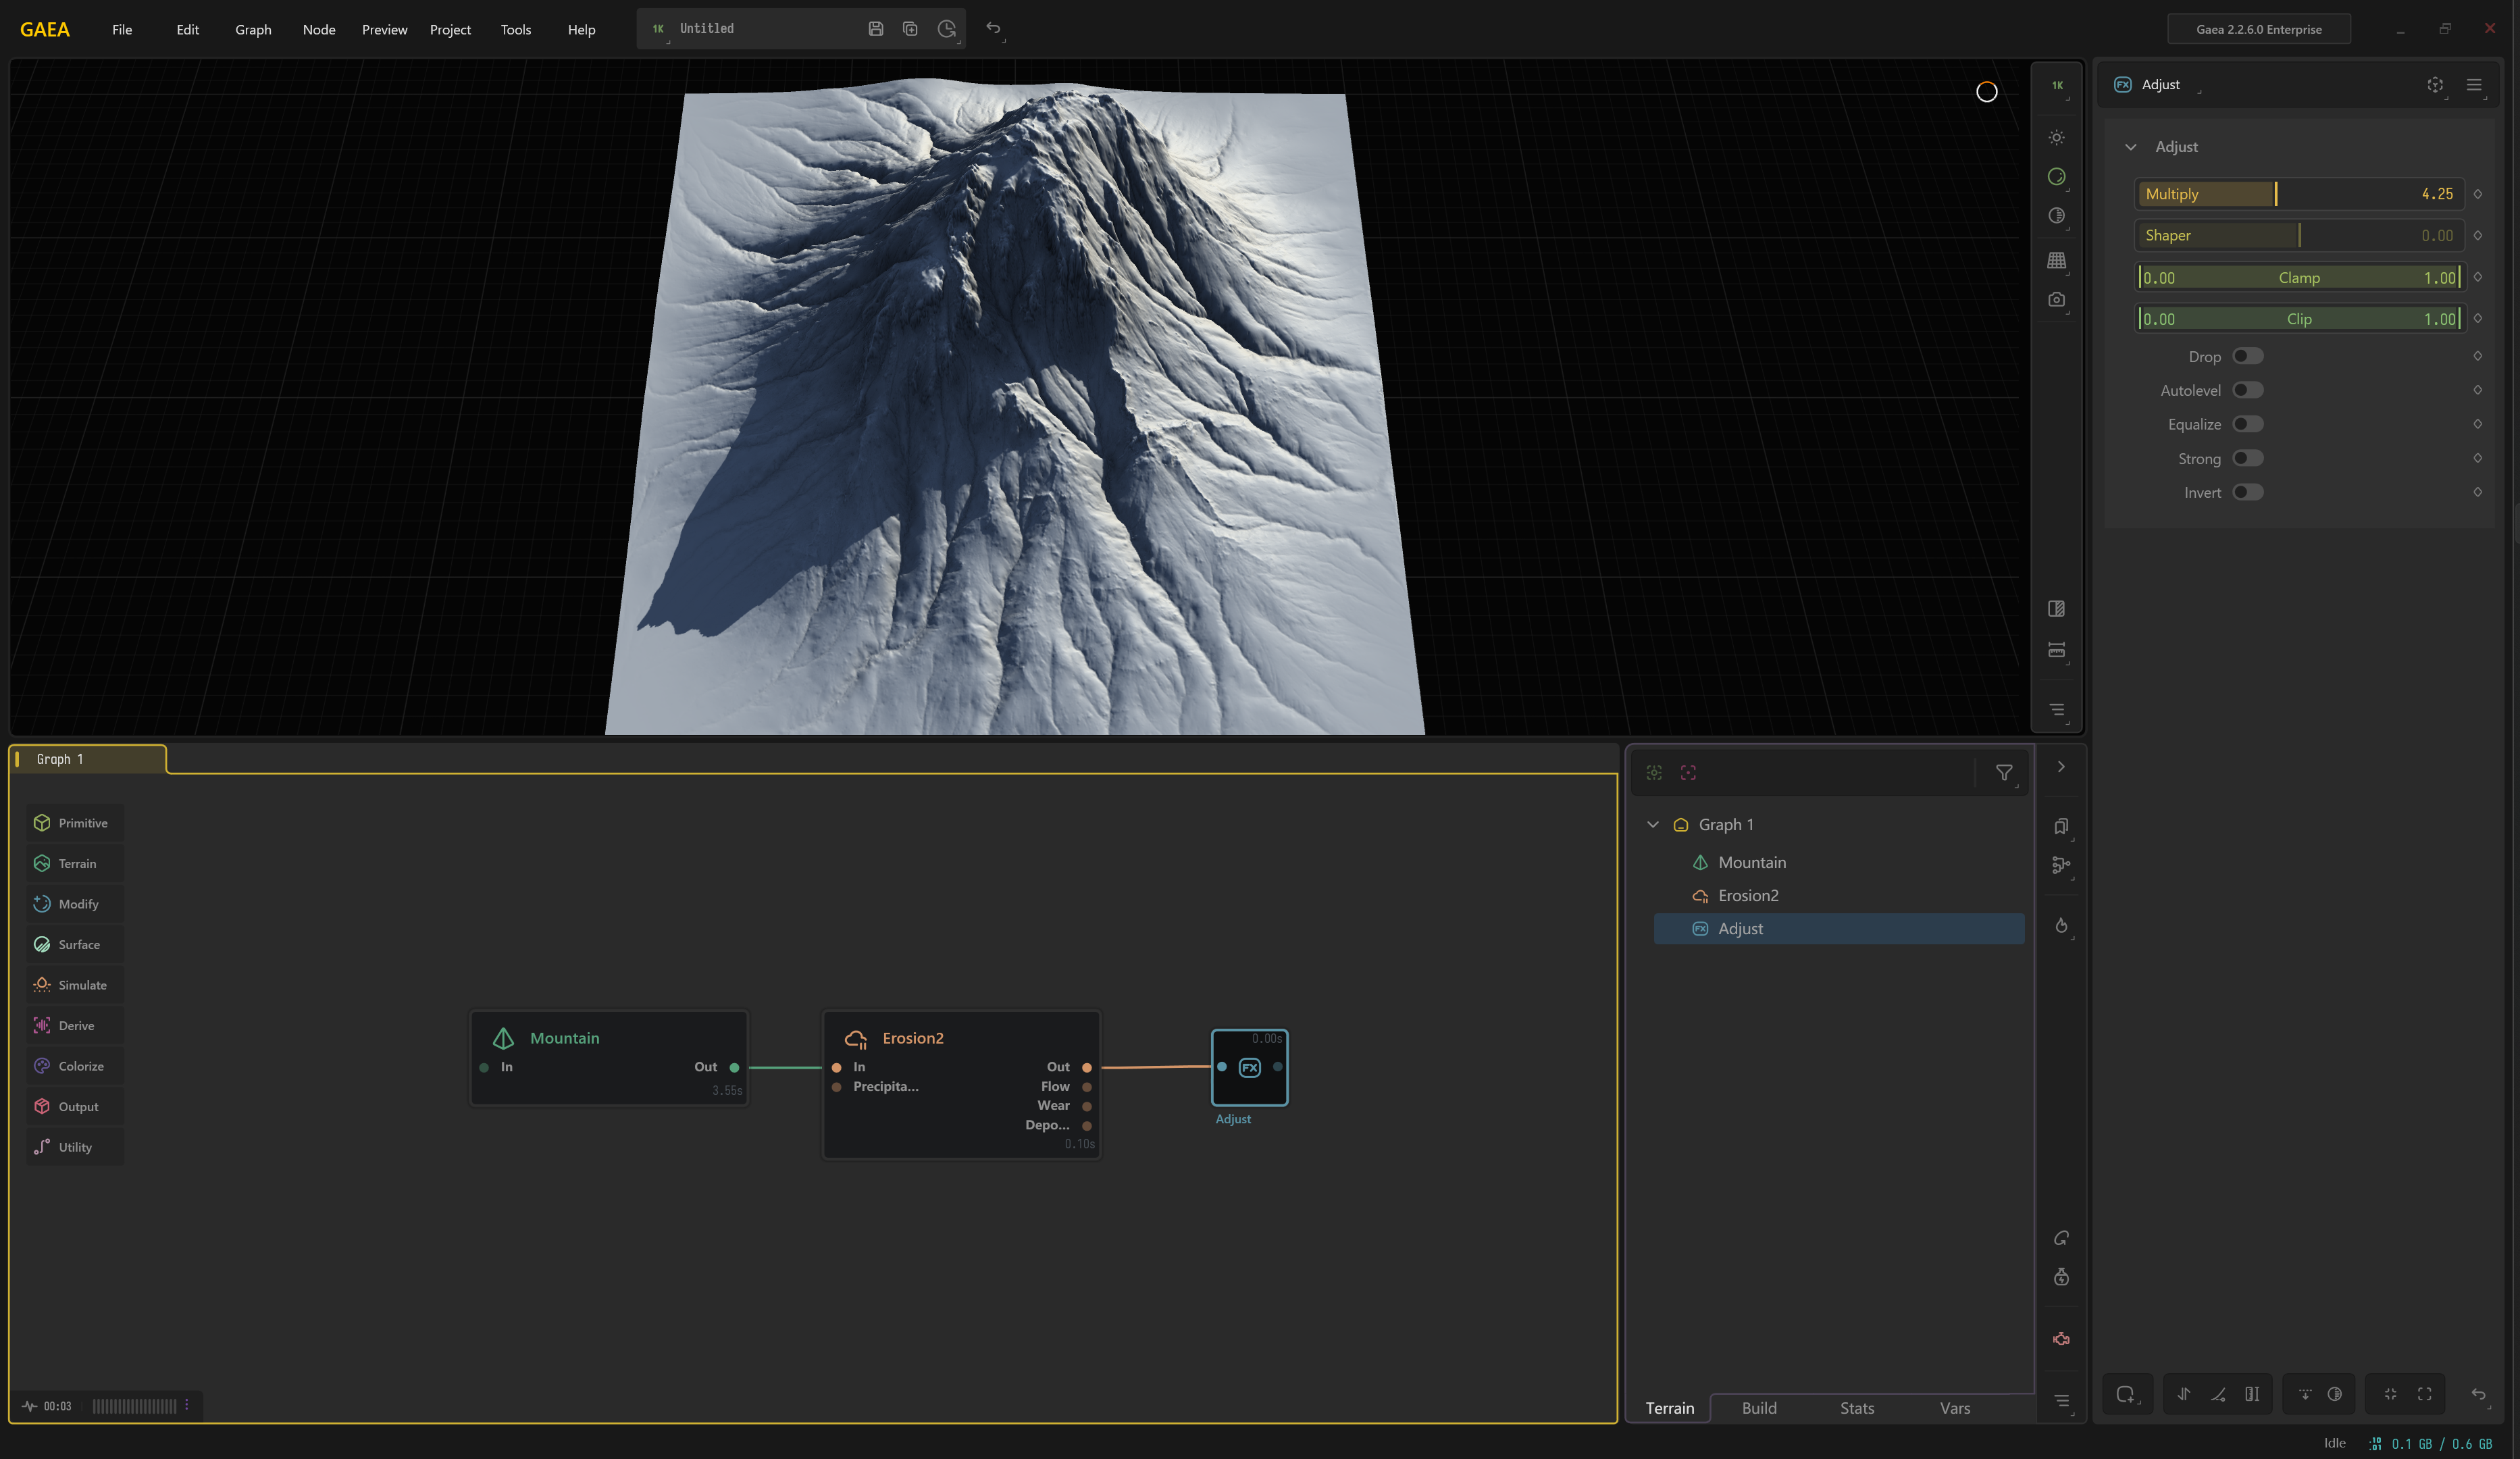Click the save file icon
This screenshot has height=1459, width=2520.
[875, 29]
